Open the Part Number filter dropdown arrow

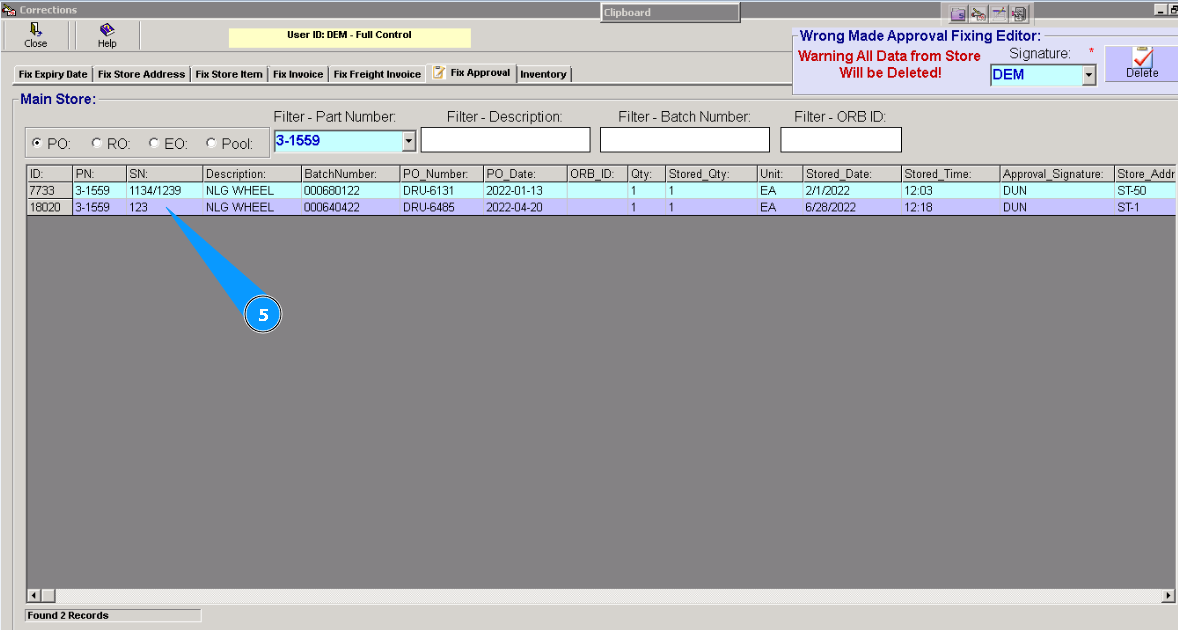[409, 141]
